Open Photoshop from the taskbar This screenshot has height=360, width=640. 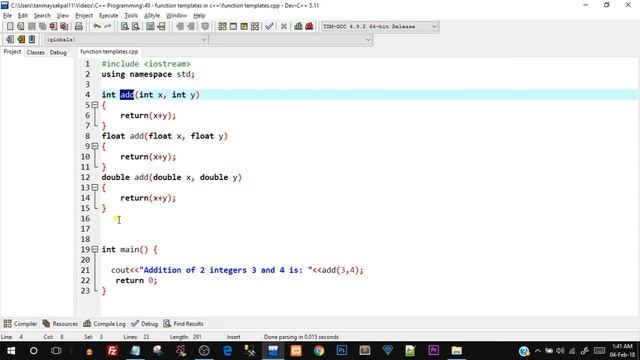coord(342,351)
